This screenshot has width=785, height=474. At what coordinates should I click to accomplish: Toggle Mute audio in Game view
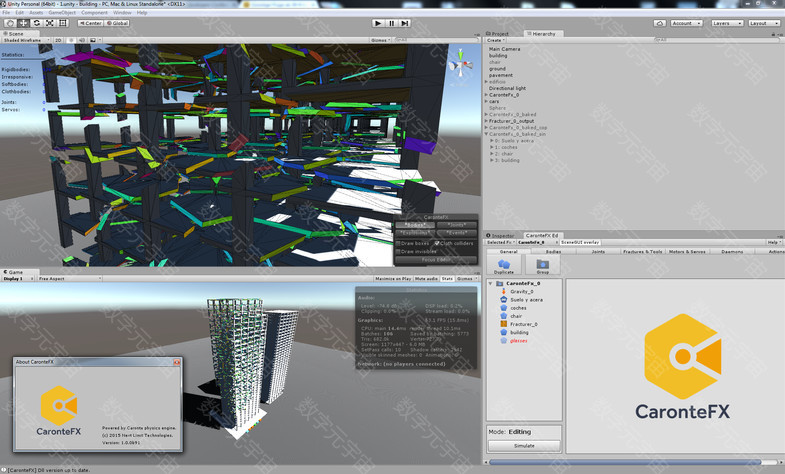pyautogui.click(x=426, y=278)
